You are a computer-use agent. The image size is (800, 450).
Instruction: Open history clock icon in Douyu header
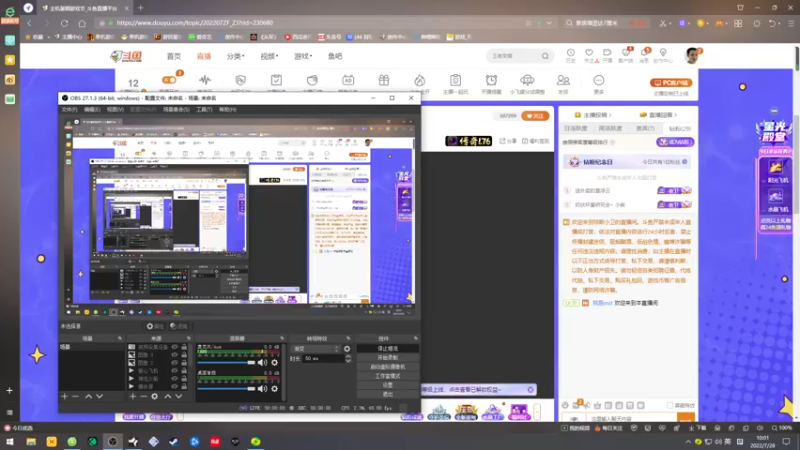tap(570, 53)
